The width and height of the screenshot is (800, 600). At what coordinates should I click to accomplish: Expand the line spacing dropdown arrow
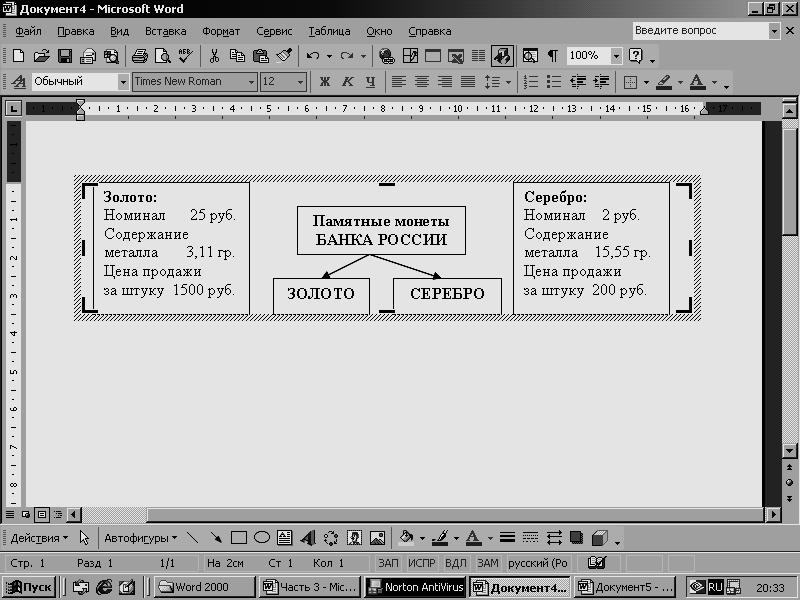tap(508, 82)
